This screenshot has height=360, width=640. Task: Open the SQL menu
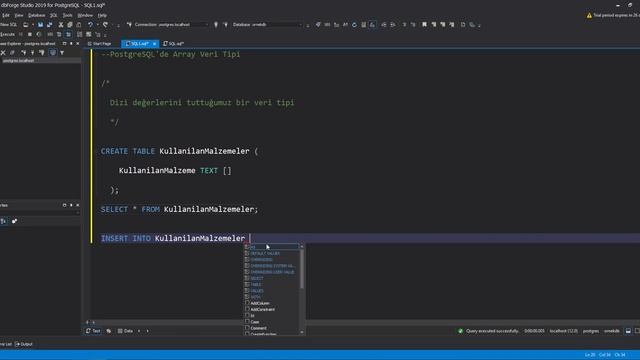pos(53,15)
